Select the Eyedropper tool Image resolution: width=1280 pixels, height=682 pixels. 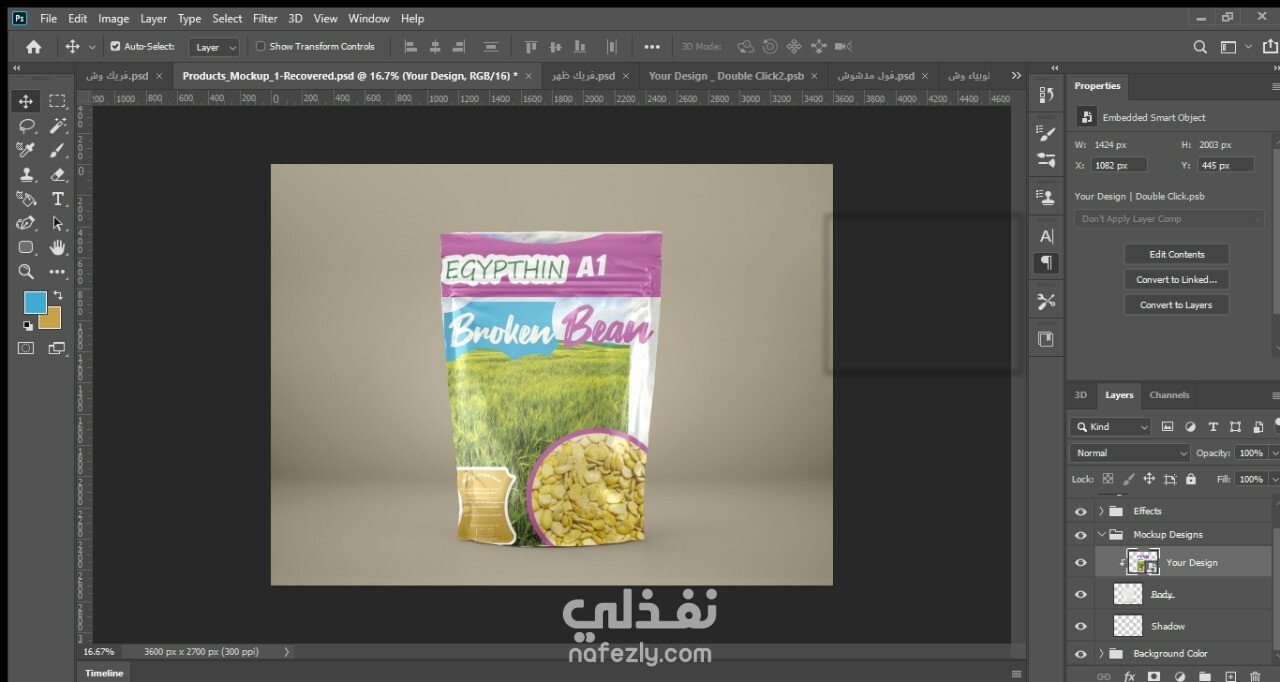pos(26,150)
